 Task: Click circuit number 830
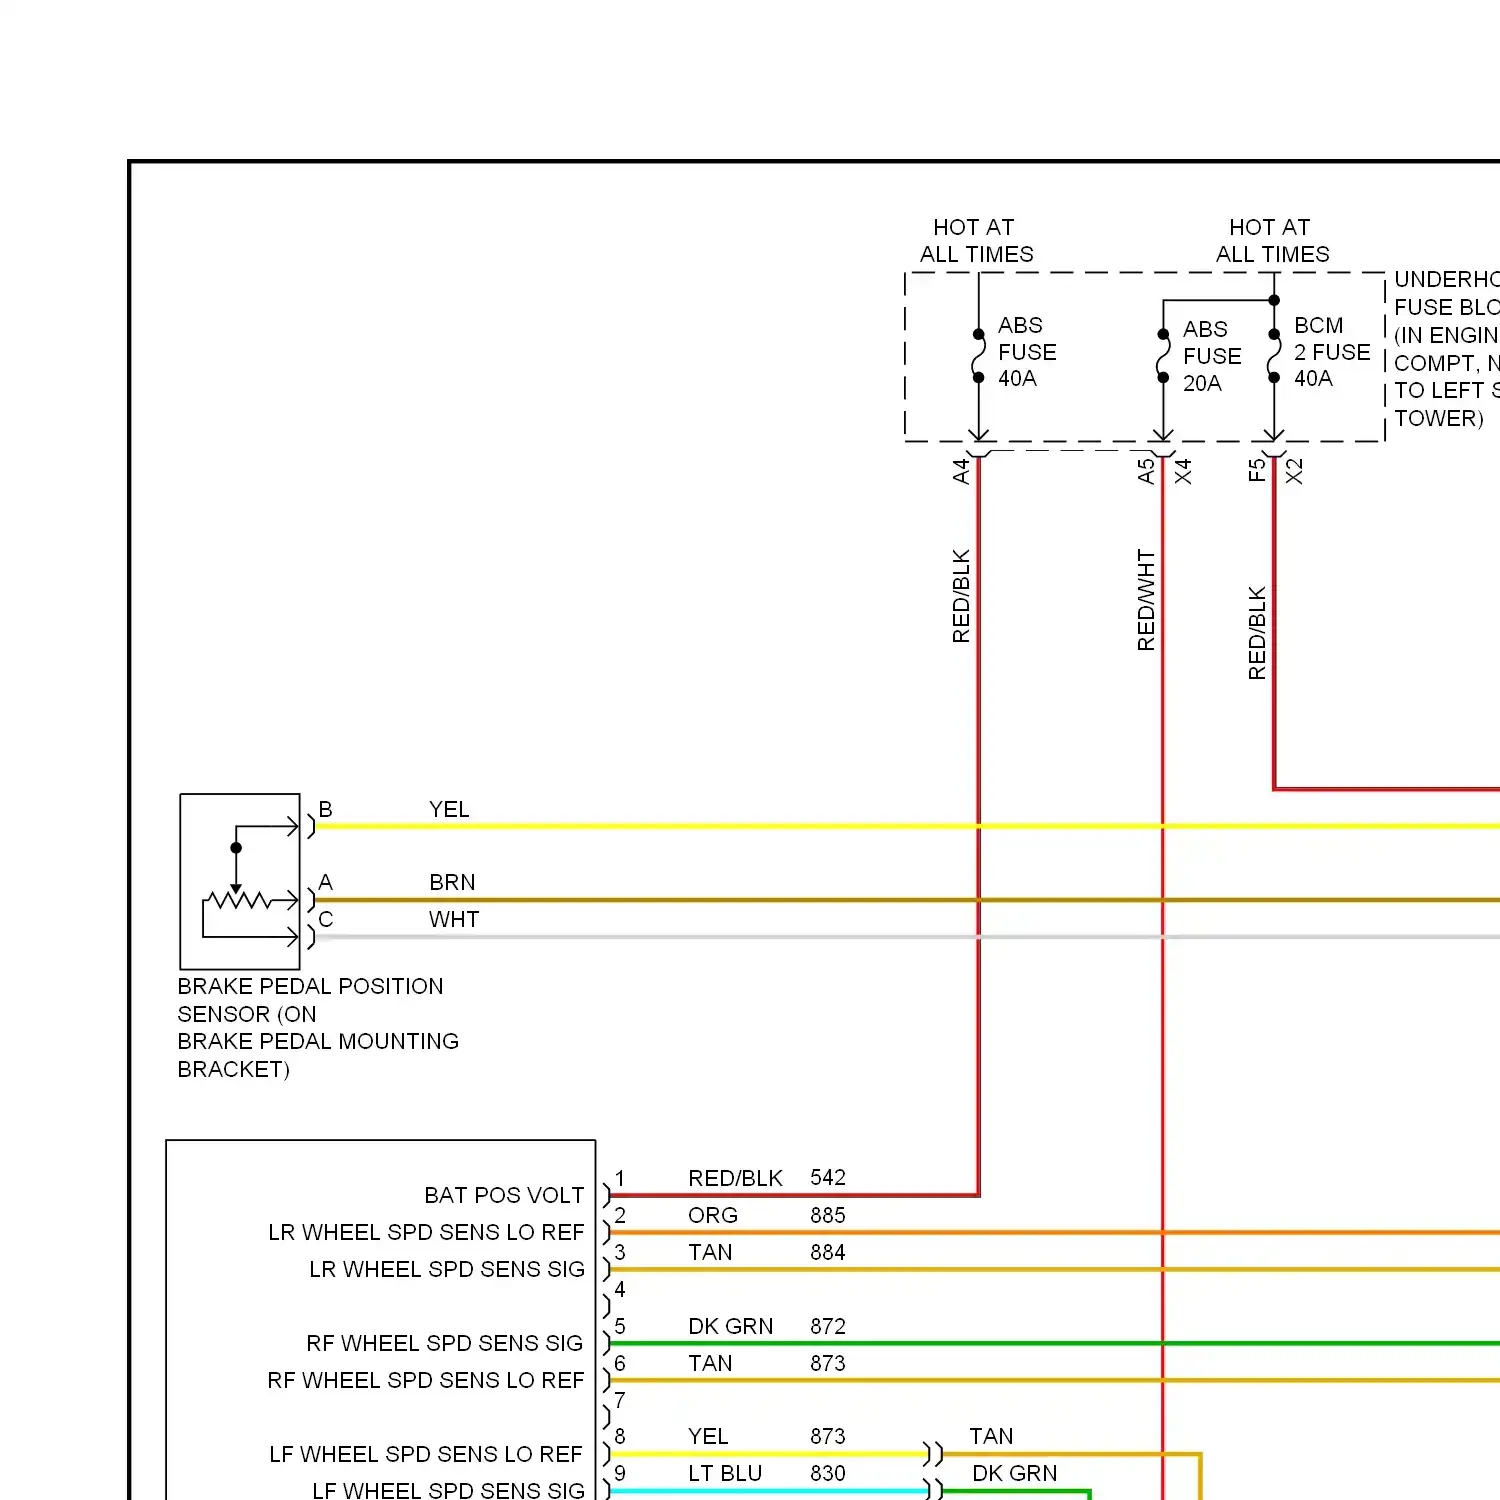pyautogui.click(x=828, y=1473)
